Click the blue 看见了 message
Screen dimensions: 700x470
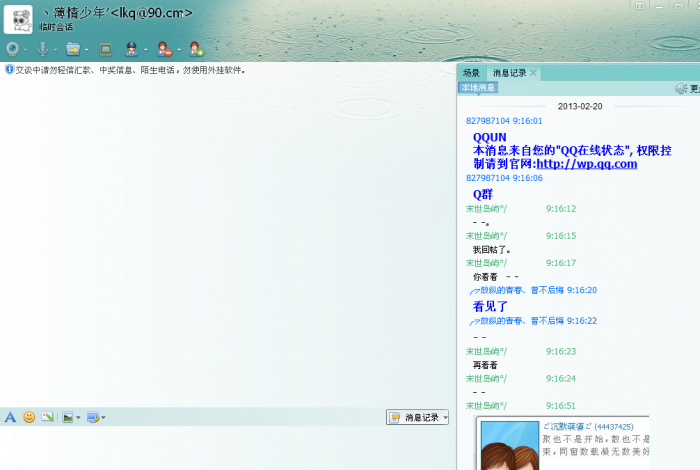click(x=490, y=307)
